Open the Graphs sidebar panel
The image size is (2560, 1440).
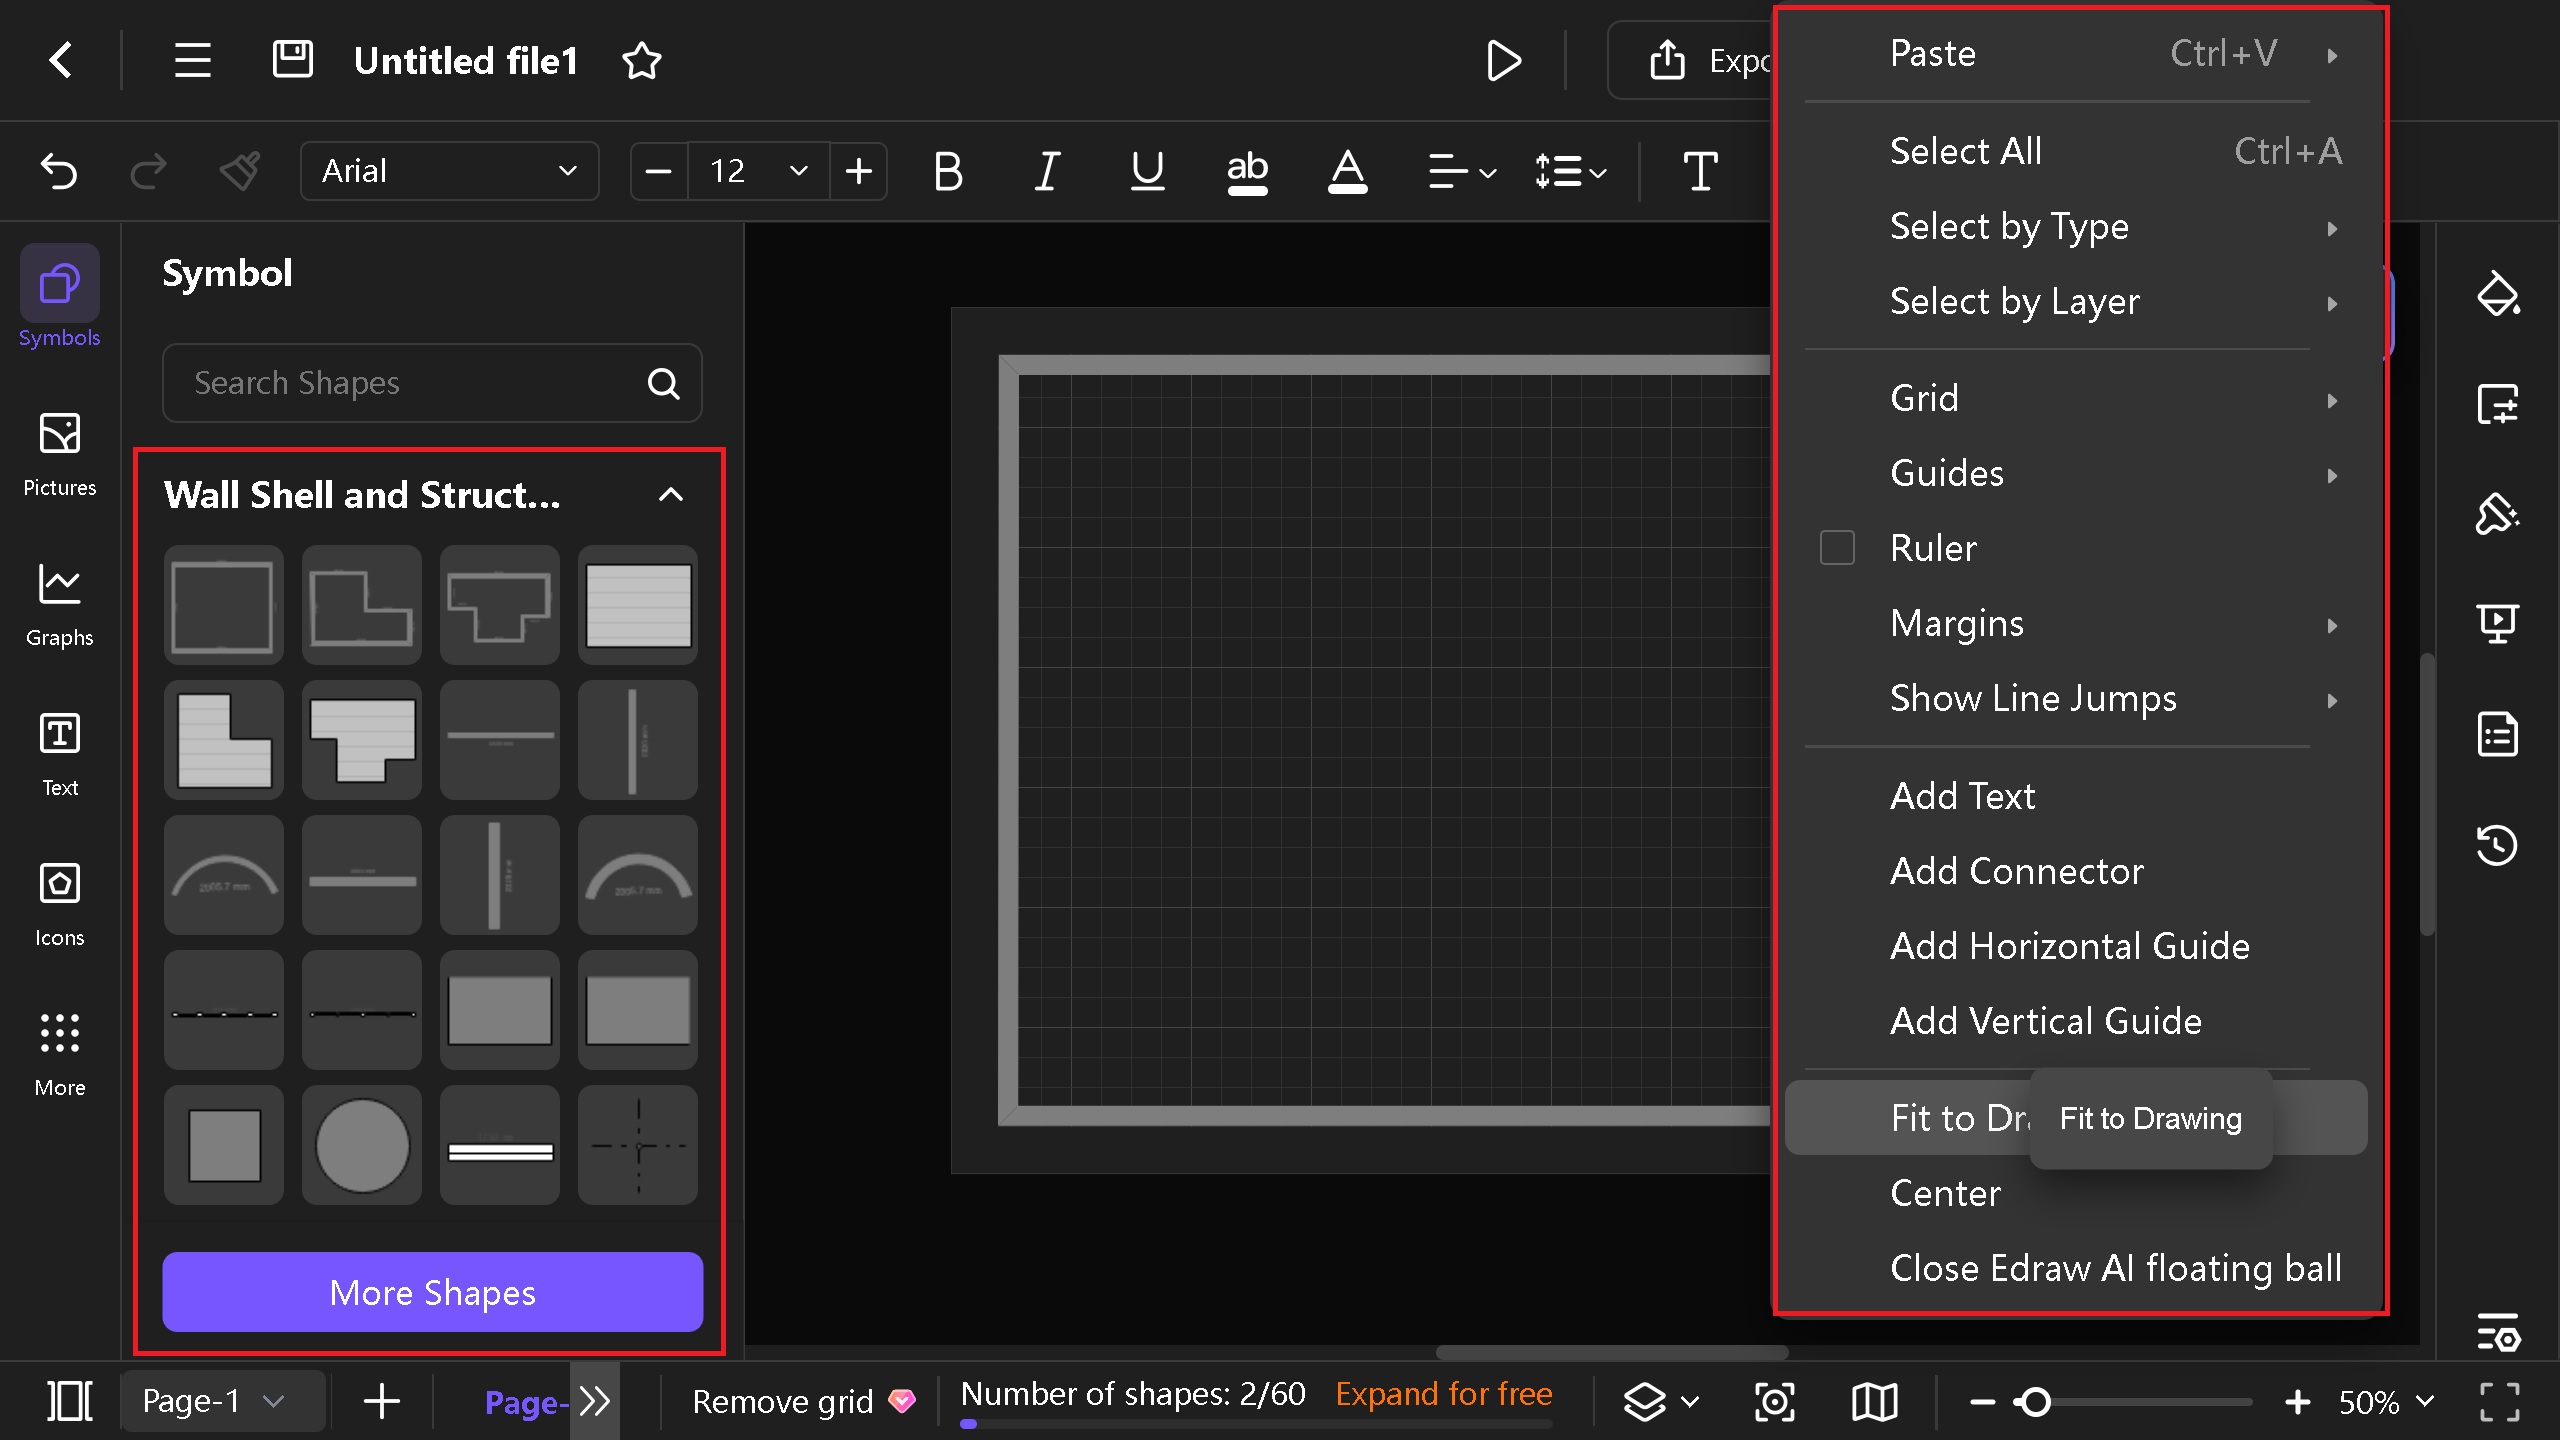59,603
